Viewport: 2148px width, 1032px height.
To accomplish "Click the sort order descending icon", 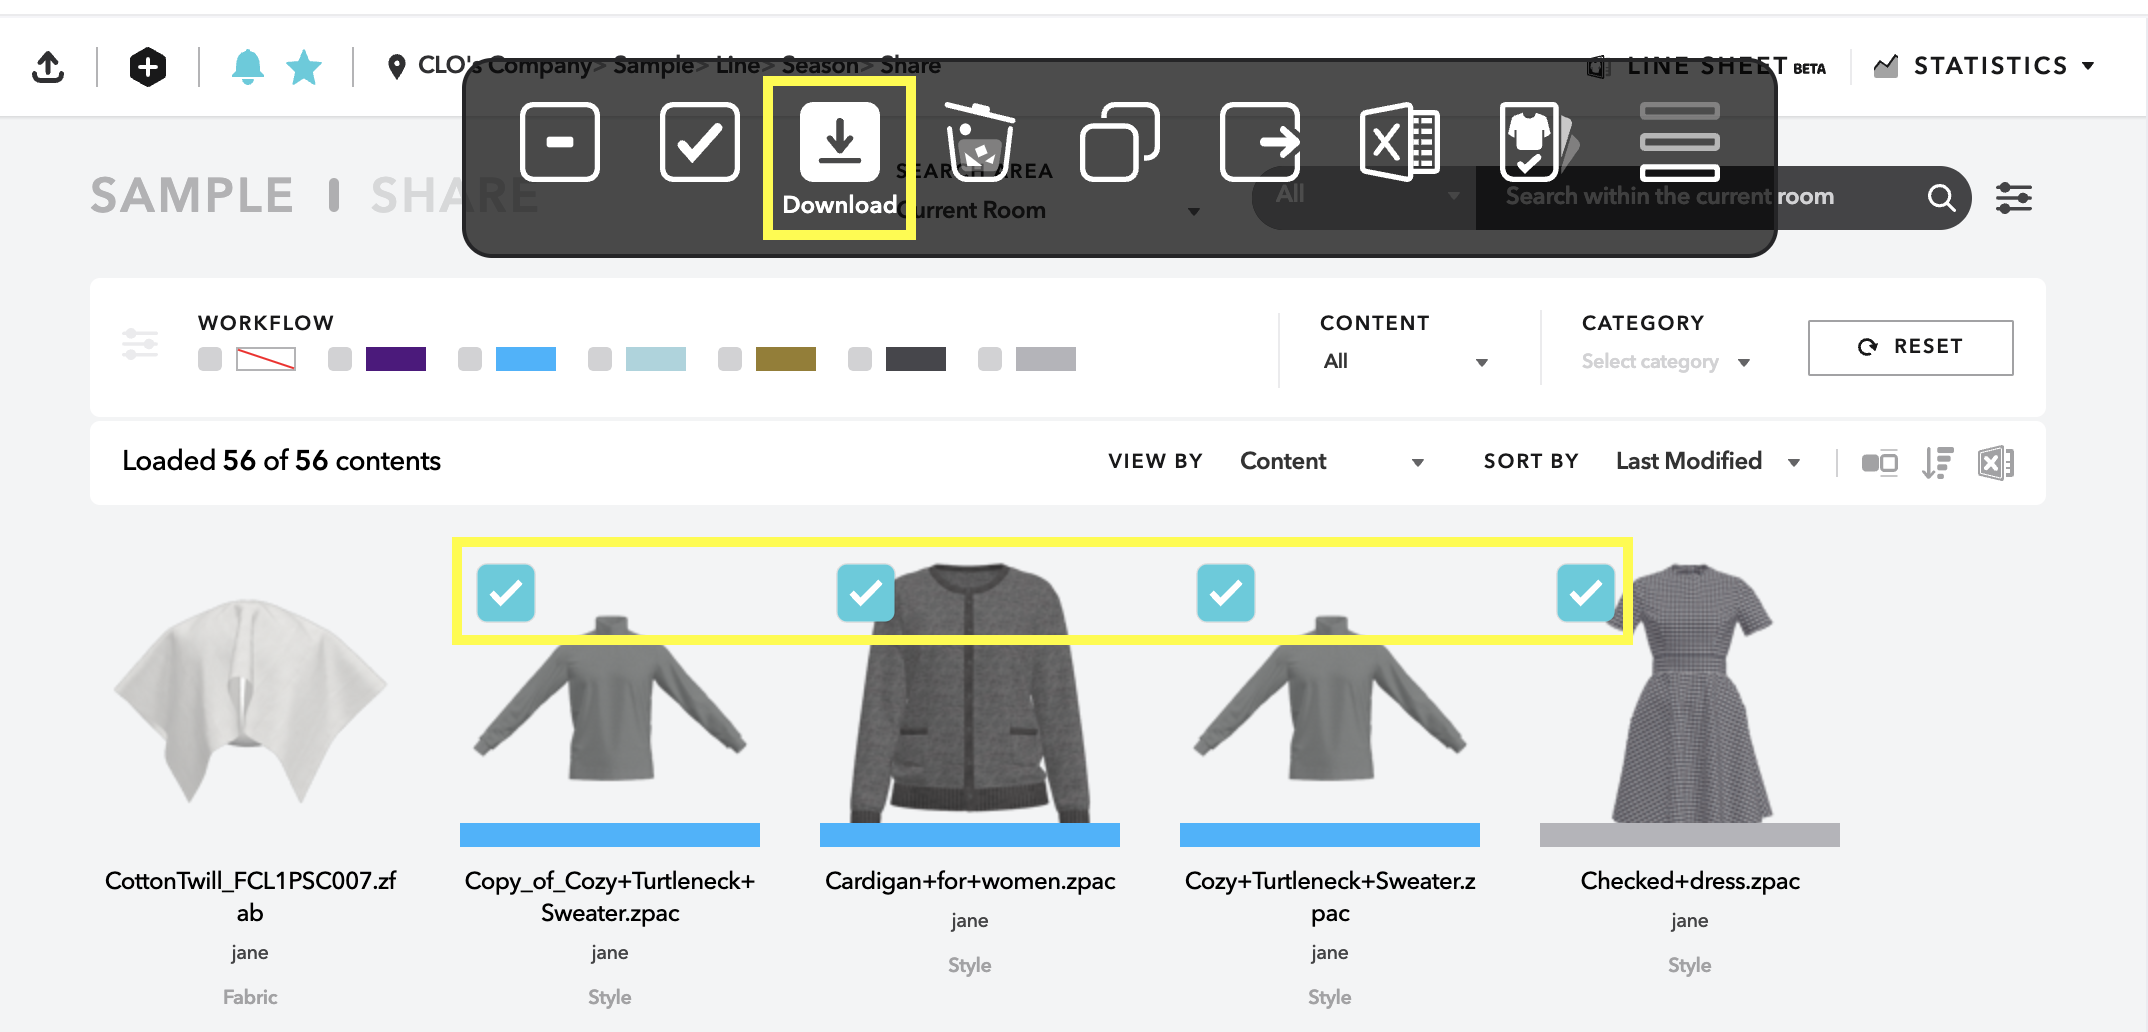I will tap(1938, 463).
